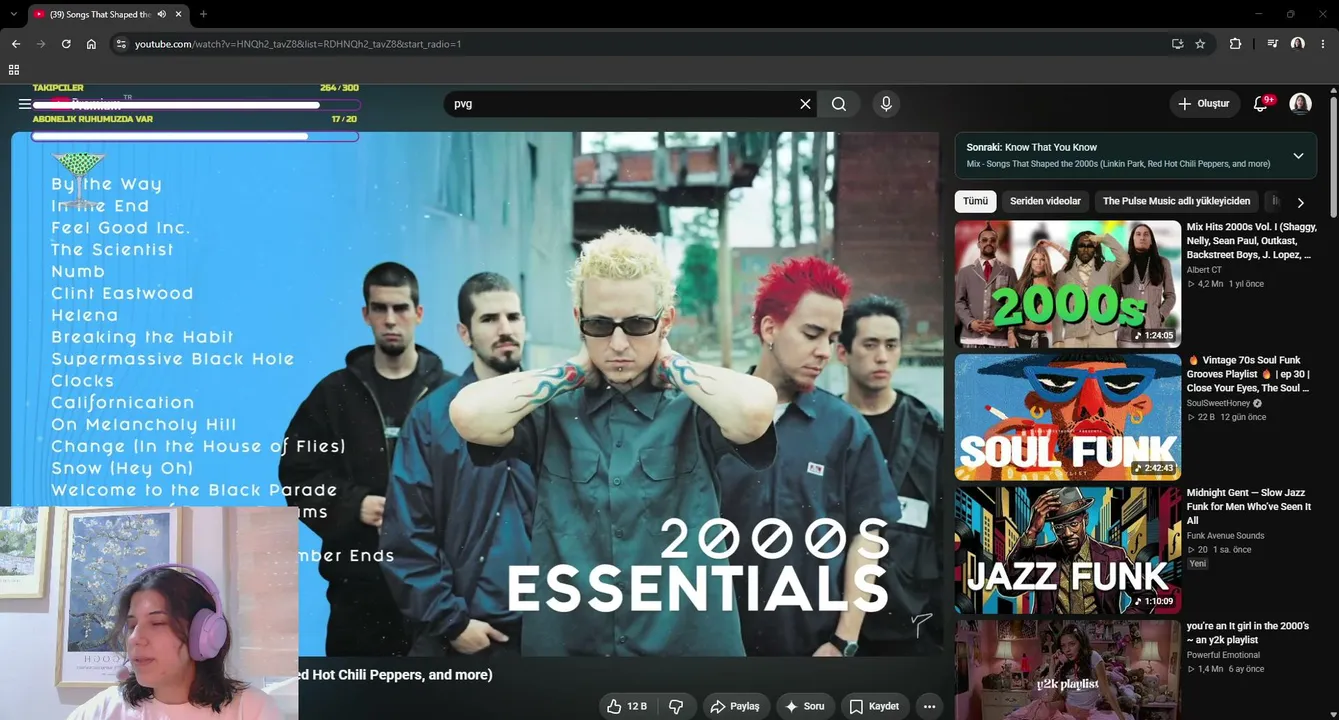Open the browser home page
Viewport: 1339px width, 720px height.
91,44
